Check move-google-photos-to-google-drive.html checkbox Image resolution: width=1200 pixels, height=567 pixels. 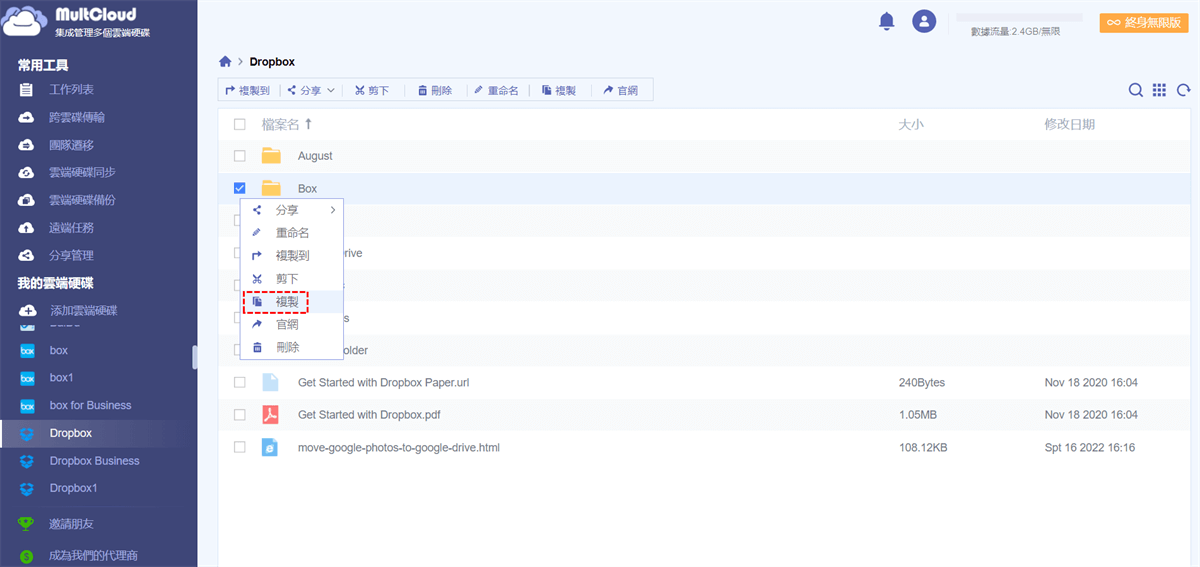[x=239, y=447]
